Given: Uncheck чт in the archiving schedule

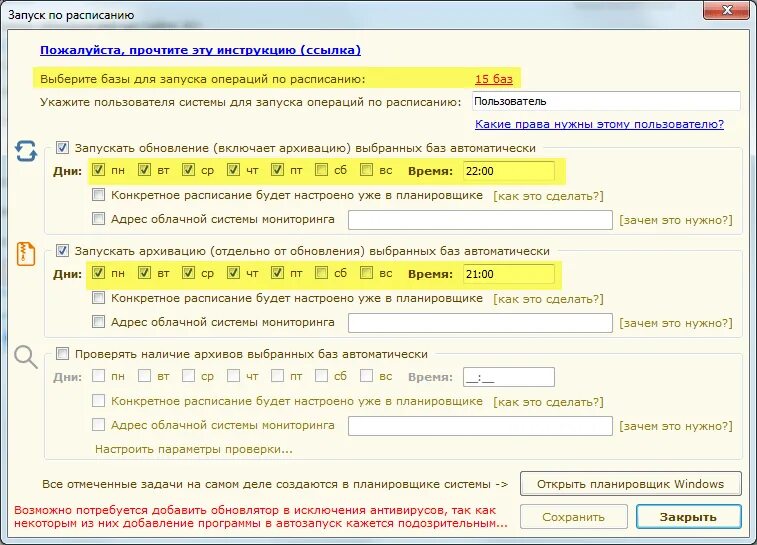Looking at the screenshot, I should tap(233, 273).
